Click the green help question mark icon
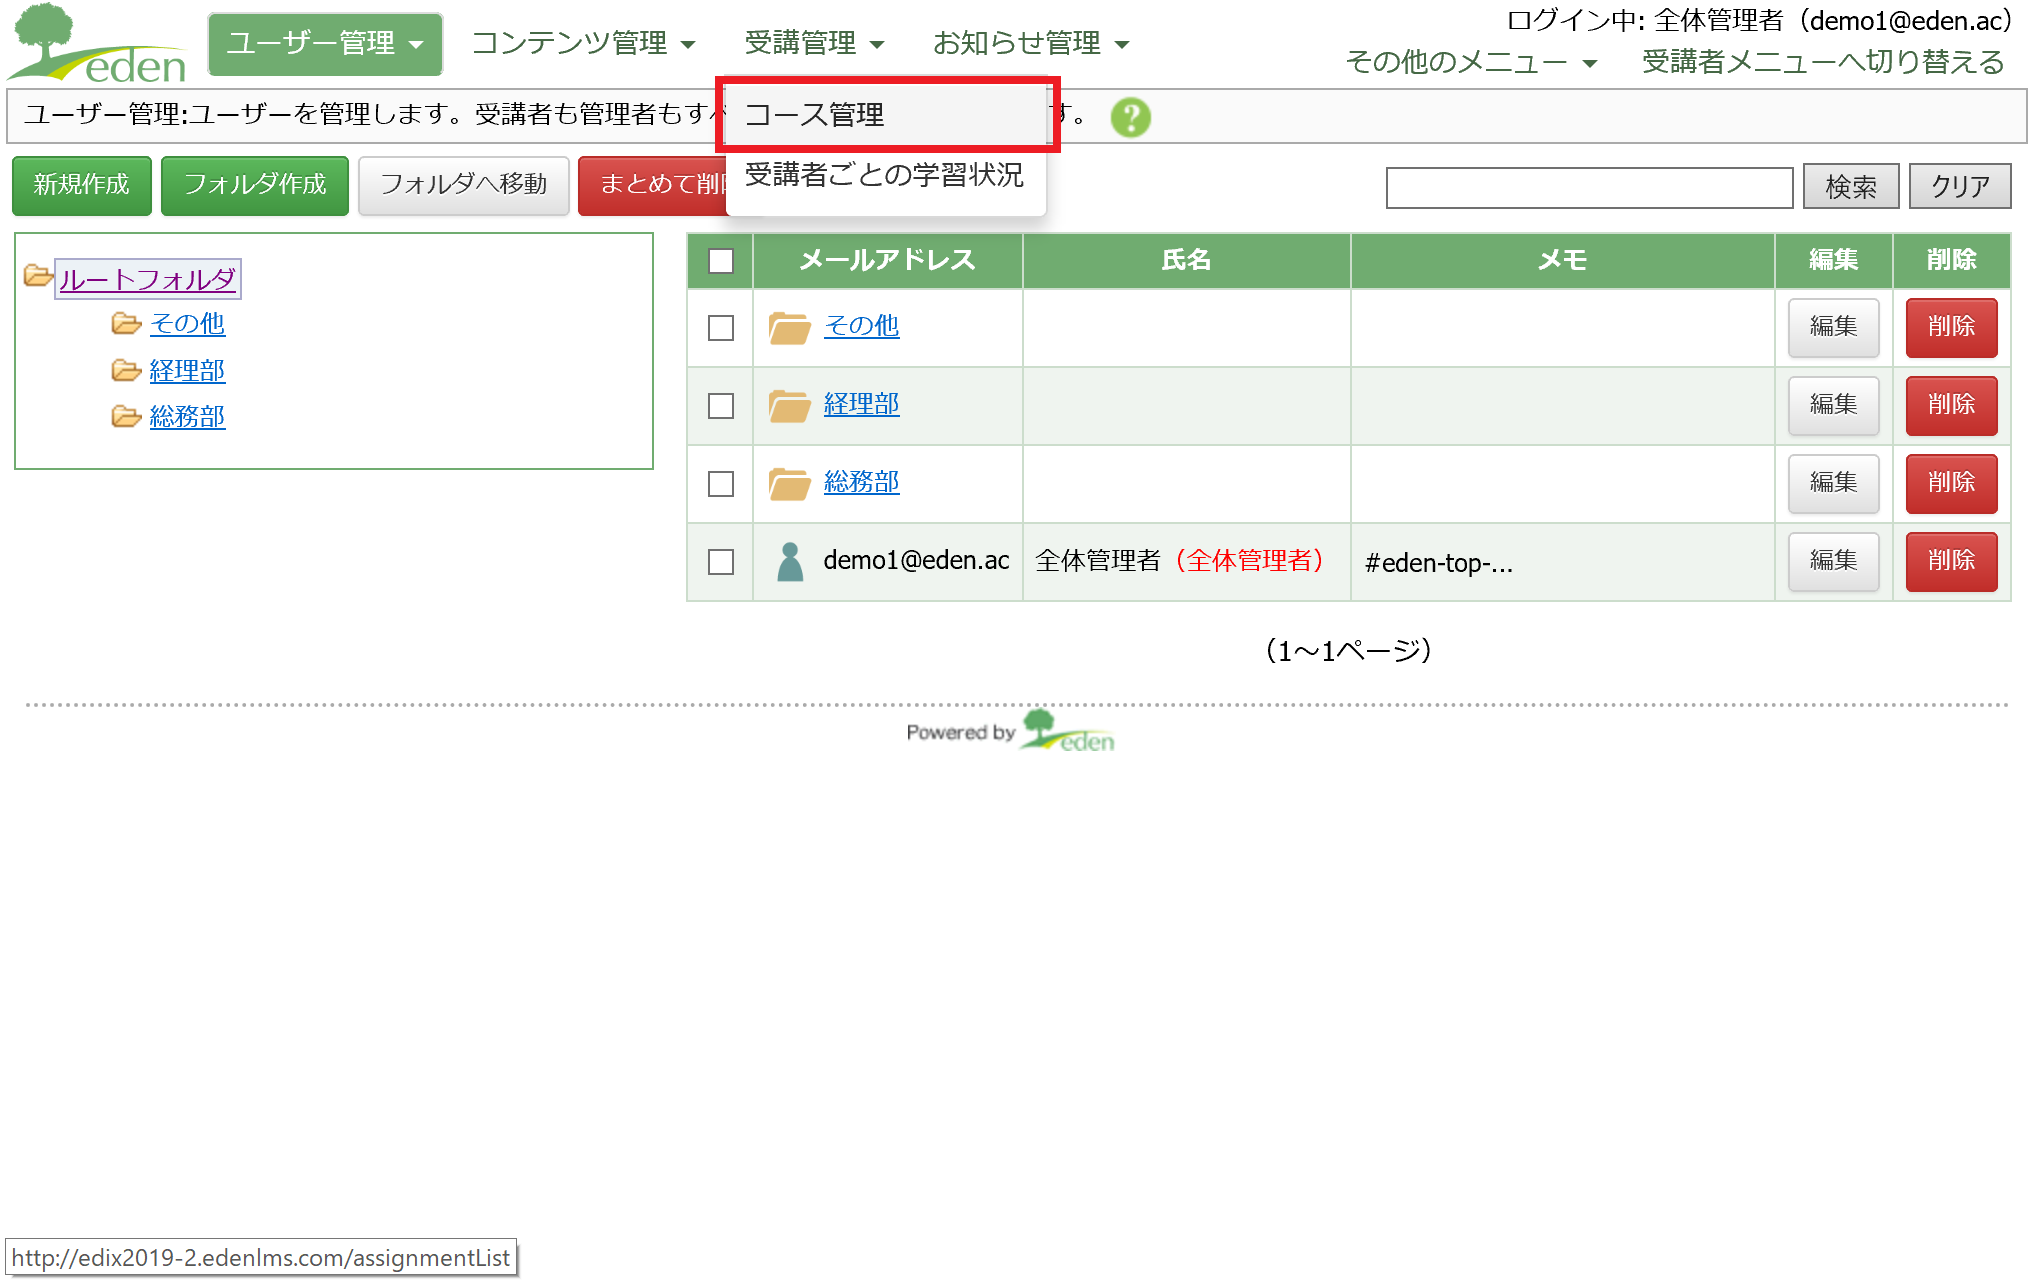 (1130, 117)
